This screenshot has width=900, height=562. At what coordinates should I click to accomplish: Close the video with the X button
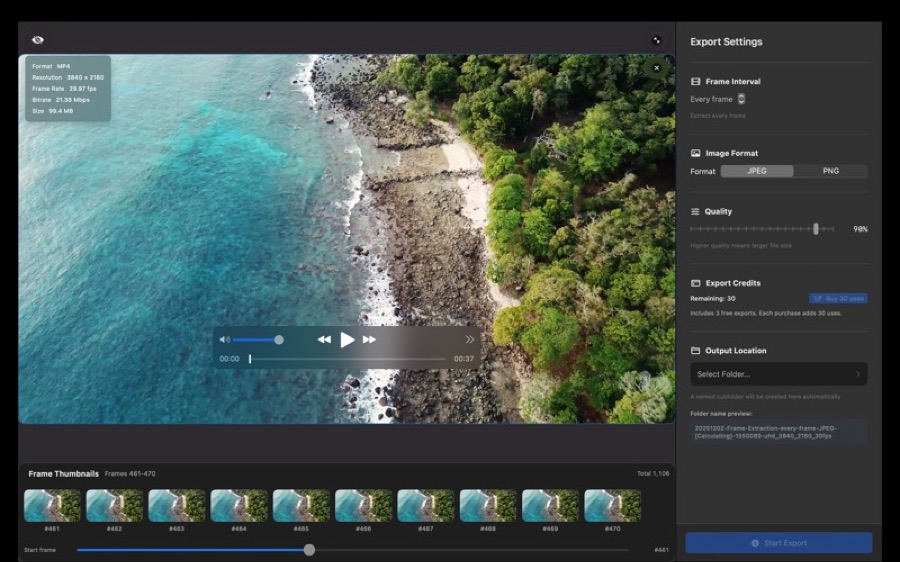(x=657, y=68)
